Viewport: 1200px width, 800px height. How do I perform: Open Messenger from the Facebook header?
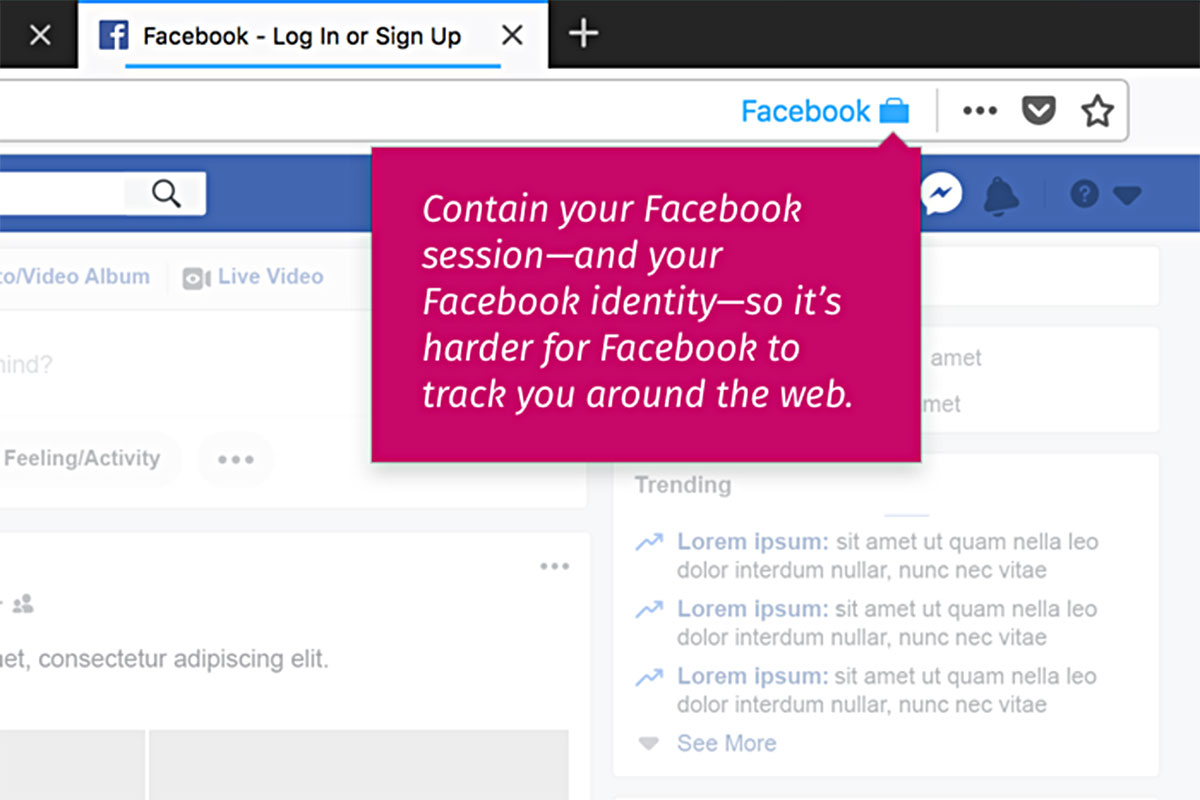[x=941, y=194]
